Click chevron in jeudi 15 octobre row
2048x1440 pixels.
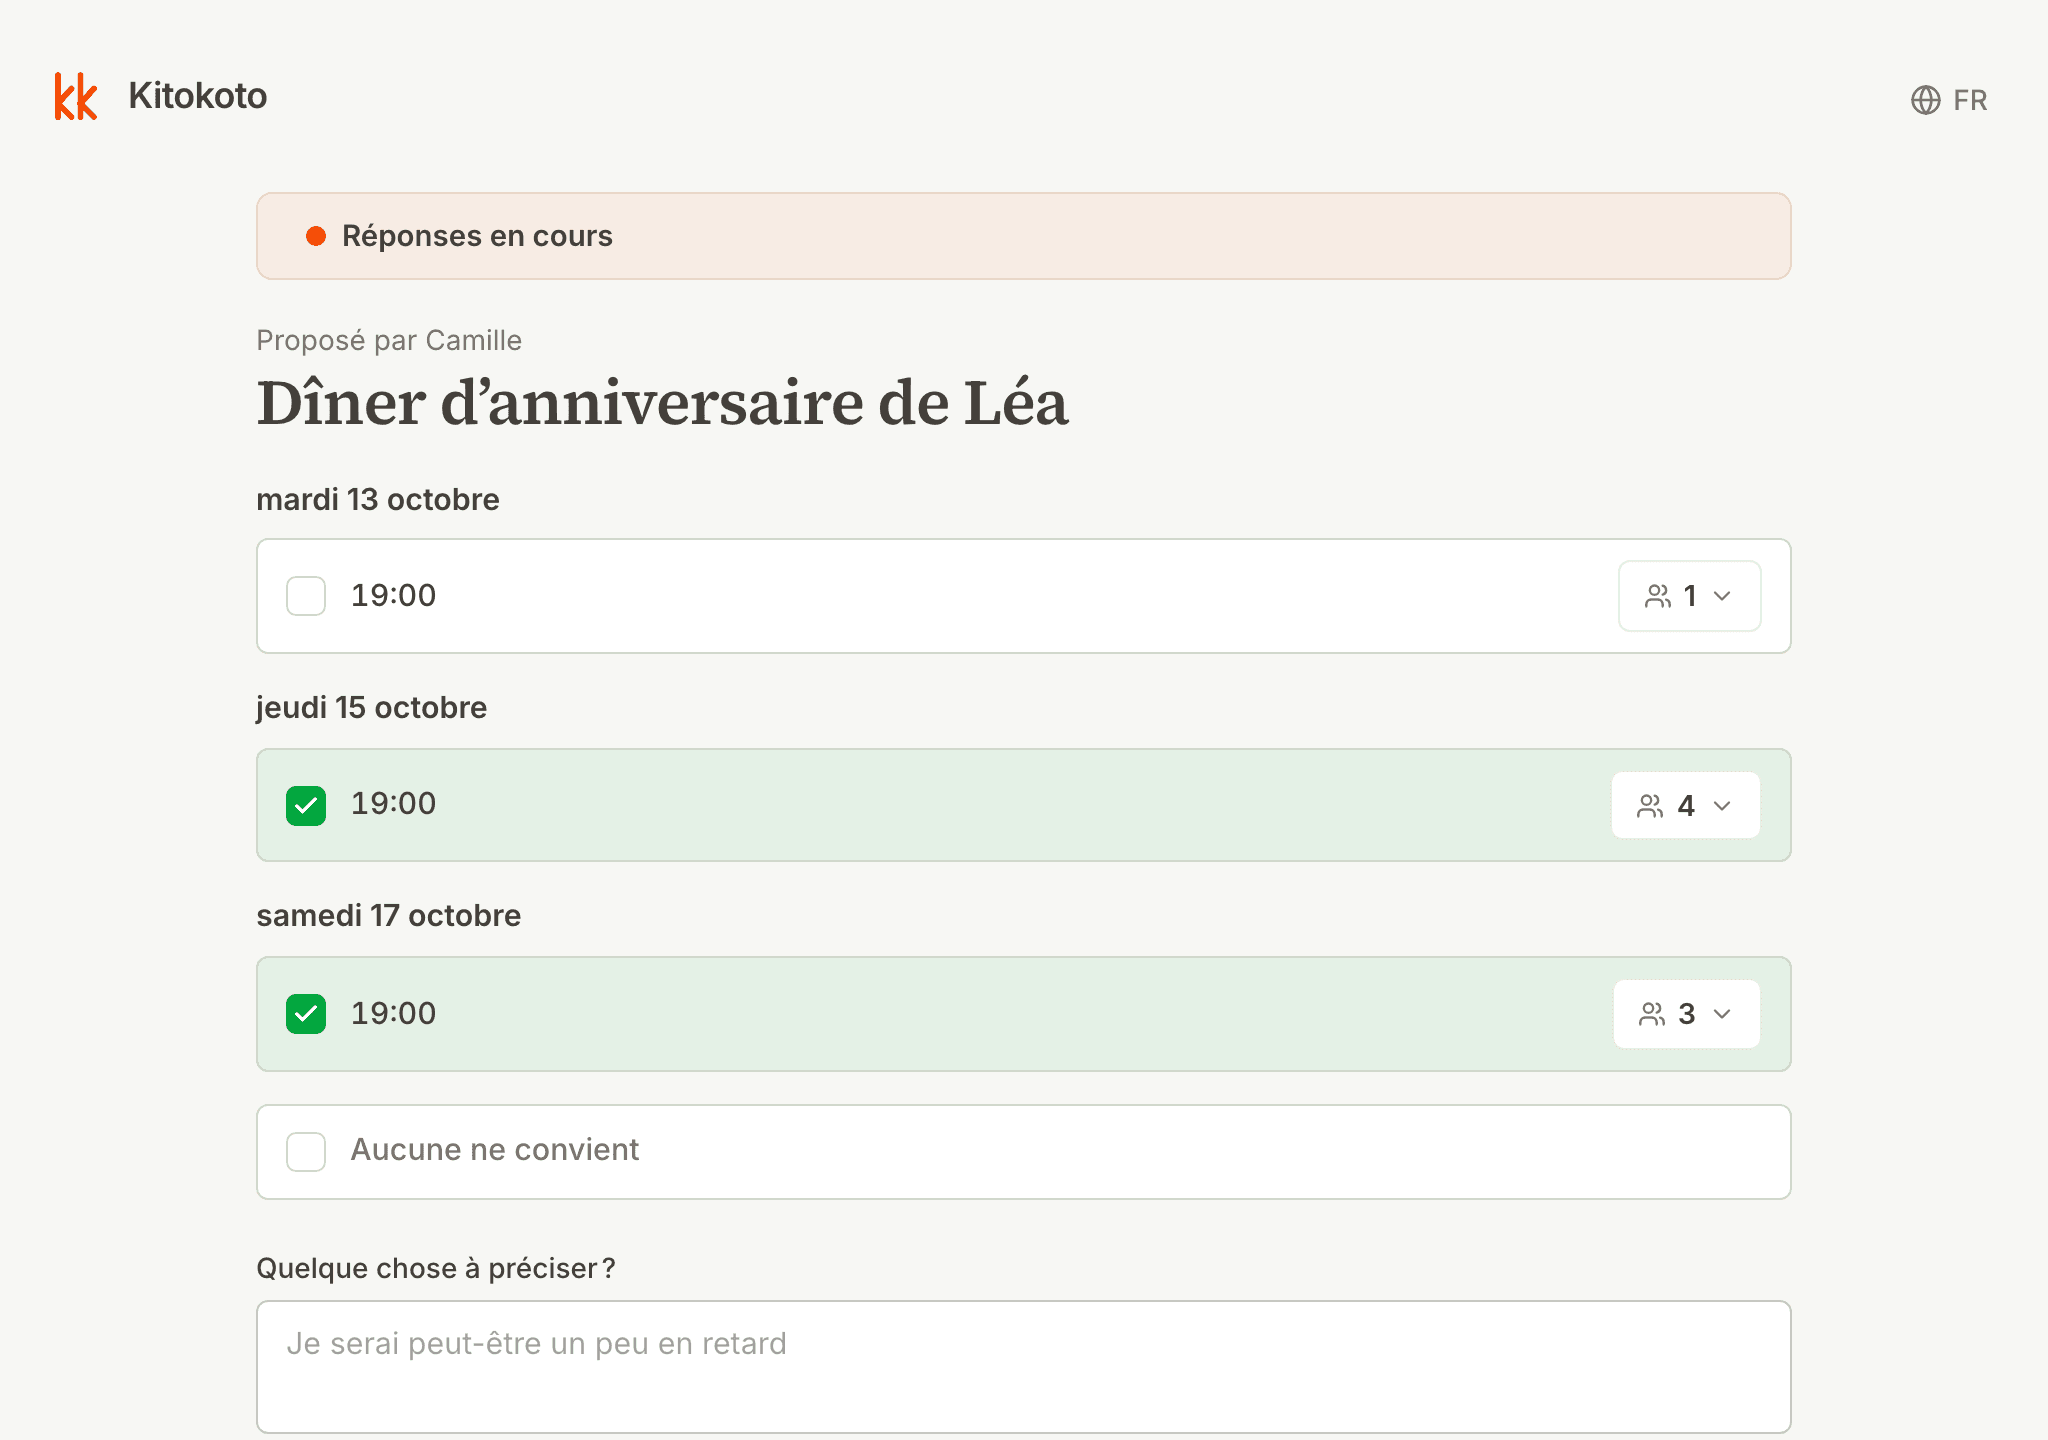coord(1722,805)
